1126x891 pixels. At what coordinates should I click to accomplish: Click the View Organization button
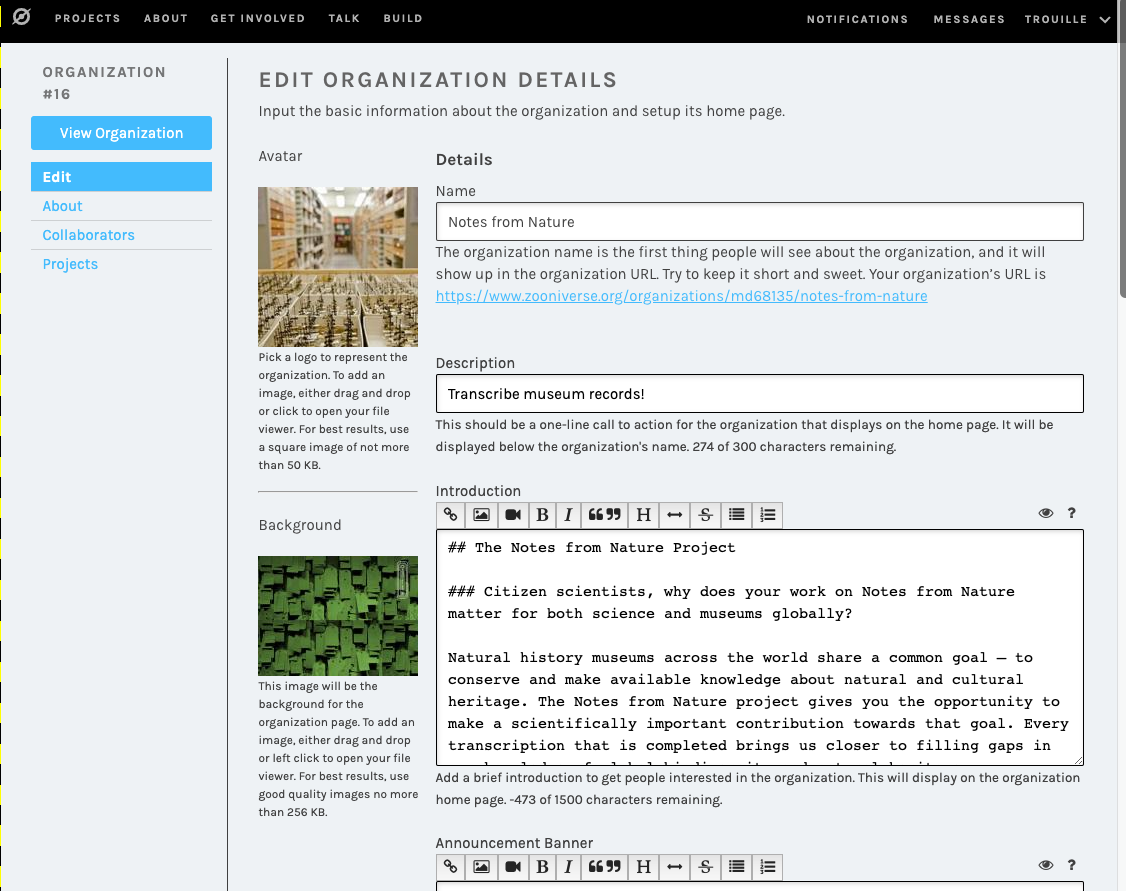pyautogui.click(x=121, y=132)
